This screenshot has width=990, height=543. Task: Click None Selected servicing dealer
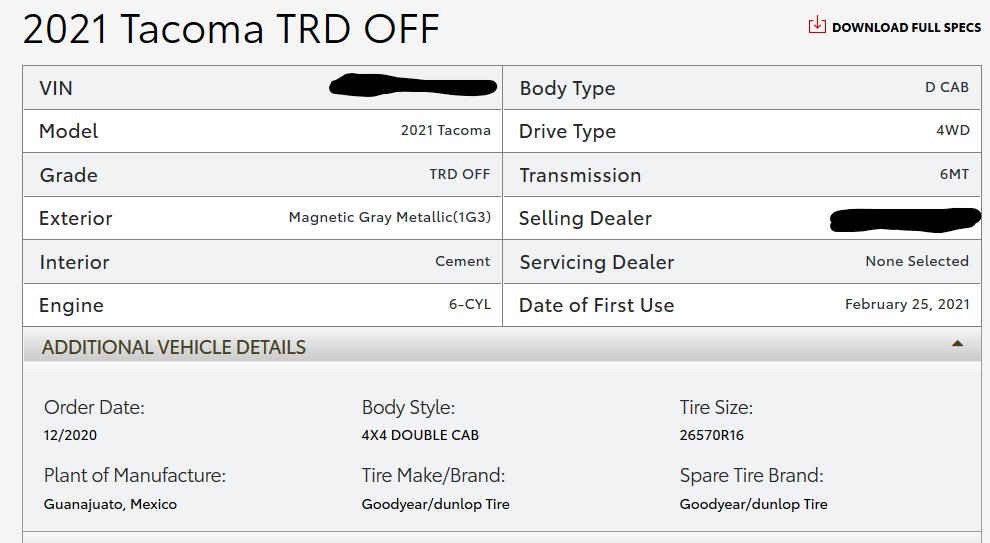coord(917,261)
